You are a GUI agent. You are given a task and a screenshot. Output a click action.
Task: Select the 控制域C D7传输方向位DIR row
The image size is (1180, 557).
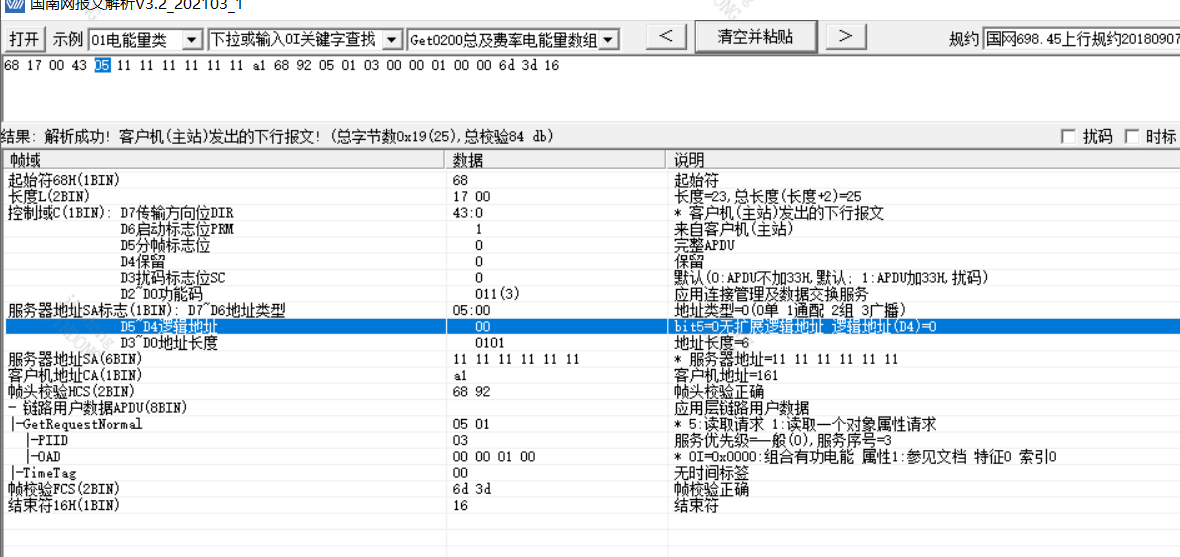click(x=590, y=213)
